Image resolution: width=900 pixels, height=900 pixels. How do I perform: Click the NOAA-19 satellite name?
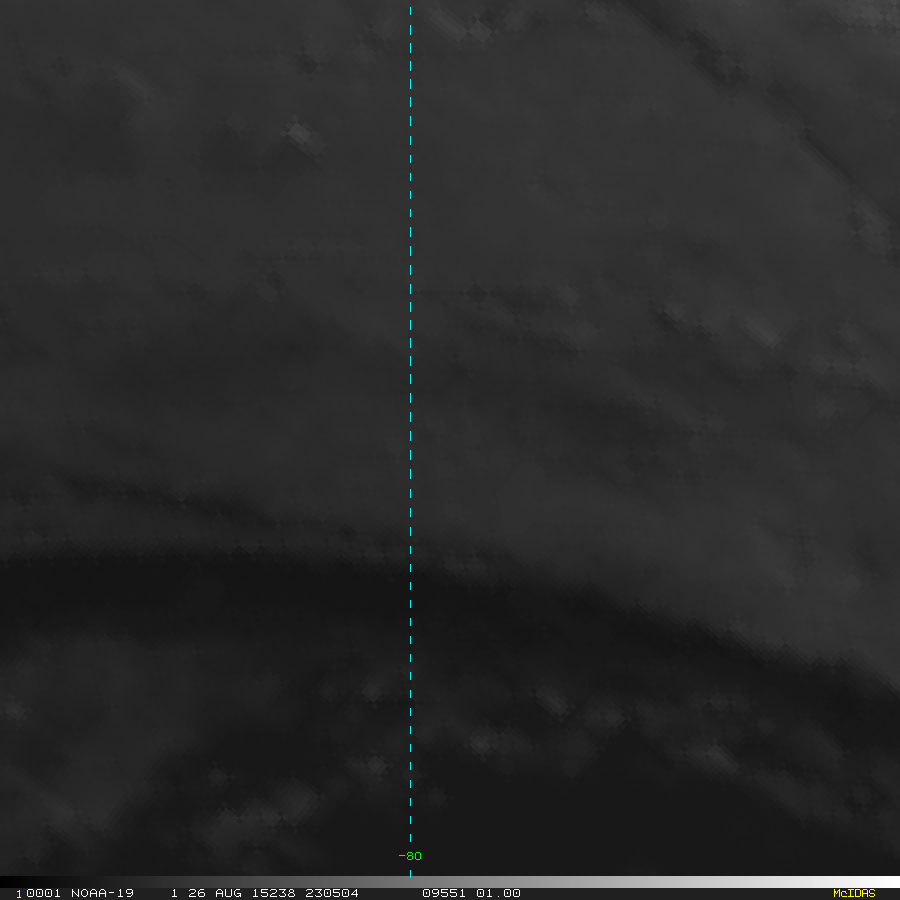[102, 893]
